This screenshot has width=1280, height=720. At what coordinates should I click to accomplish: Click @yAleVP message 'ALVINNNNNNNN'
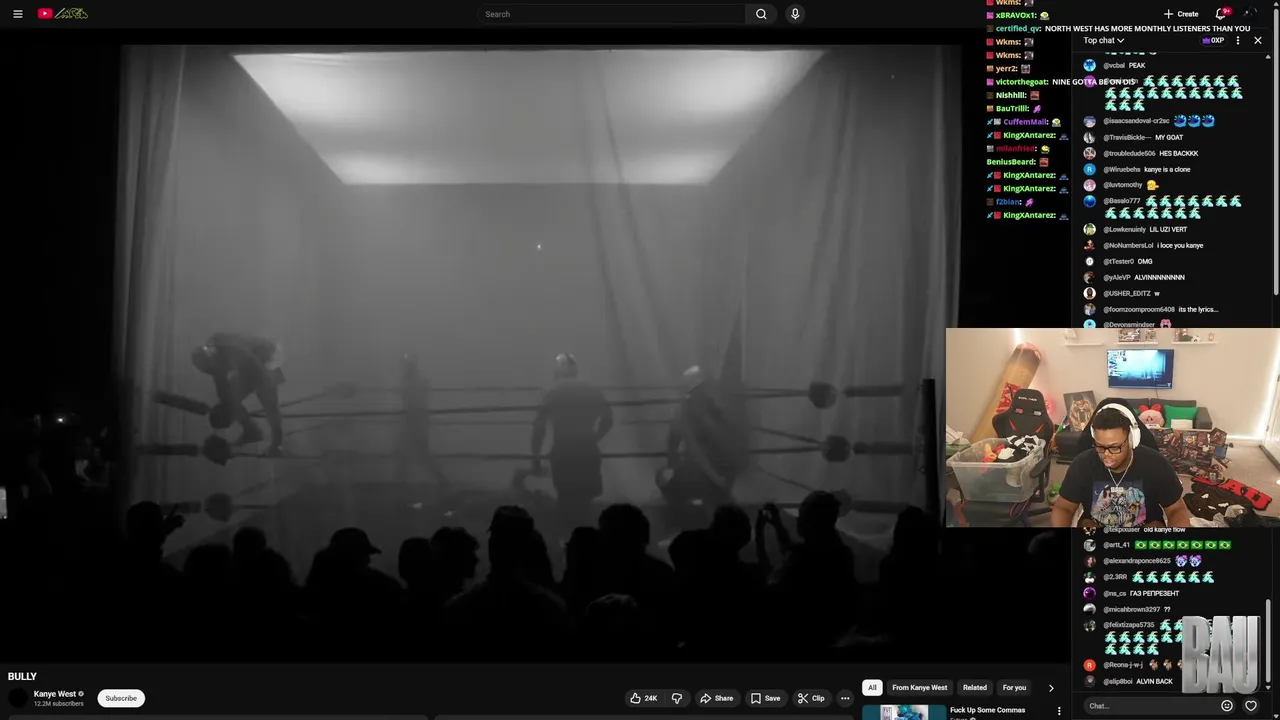(1159, 277)
